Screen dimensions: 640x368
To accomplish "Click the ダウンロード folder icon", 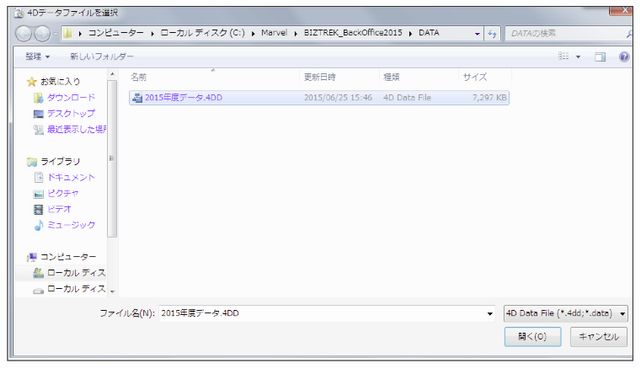I will [38, 98].
